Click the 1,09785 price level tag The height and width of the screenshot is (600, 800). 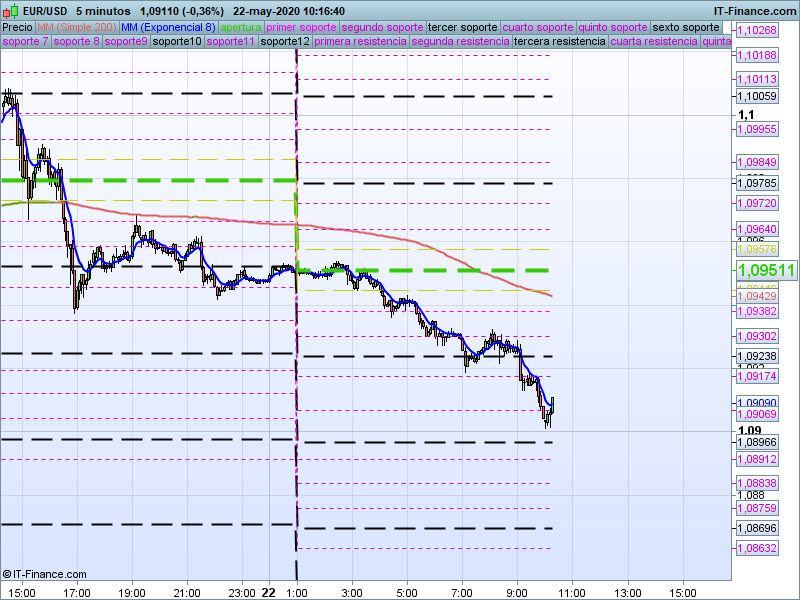pos(756,183)
